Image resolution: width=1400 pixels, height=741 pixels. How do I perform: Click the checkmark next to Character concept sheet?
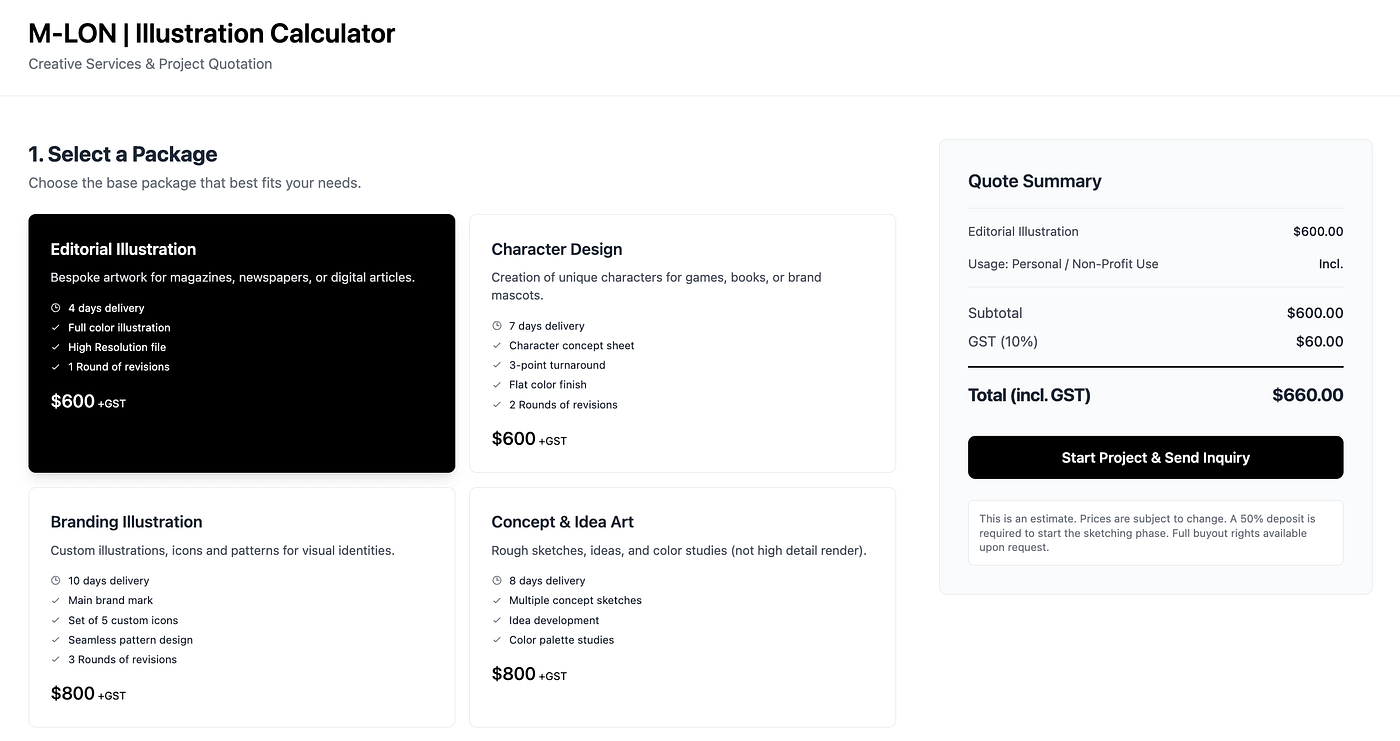[x=497, y=346]
